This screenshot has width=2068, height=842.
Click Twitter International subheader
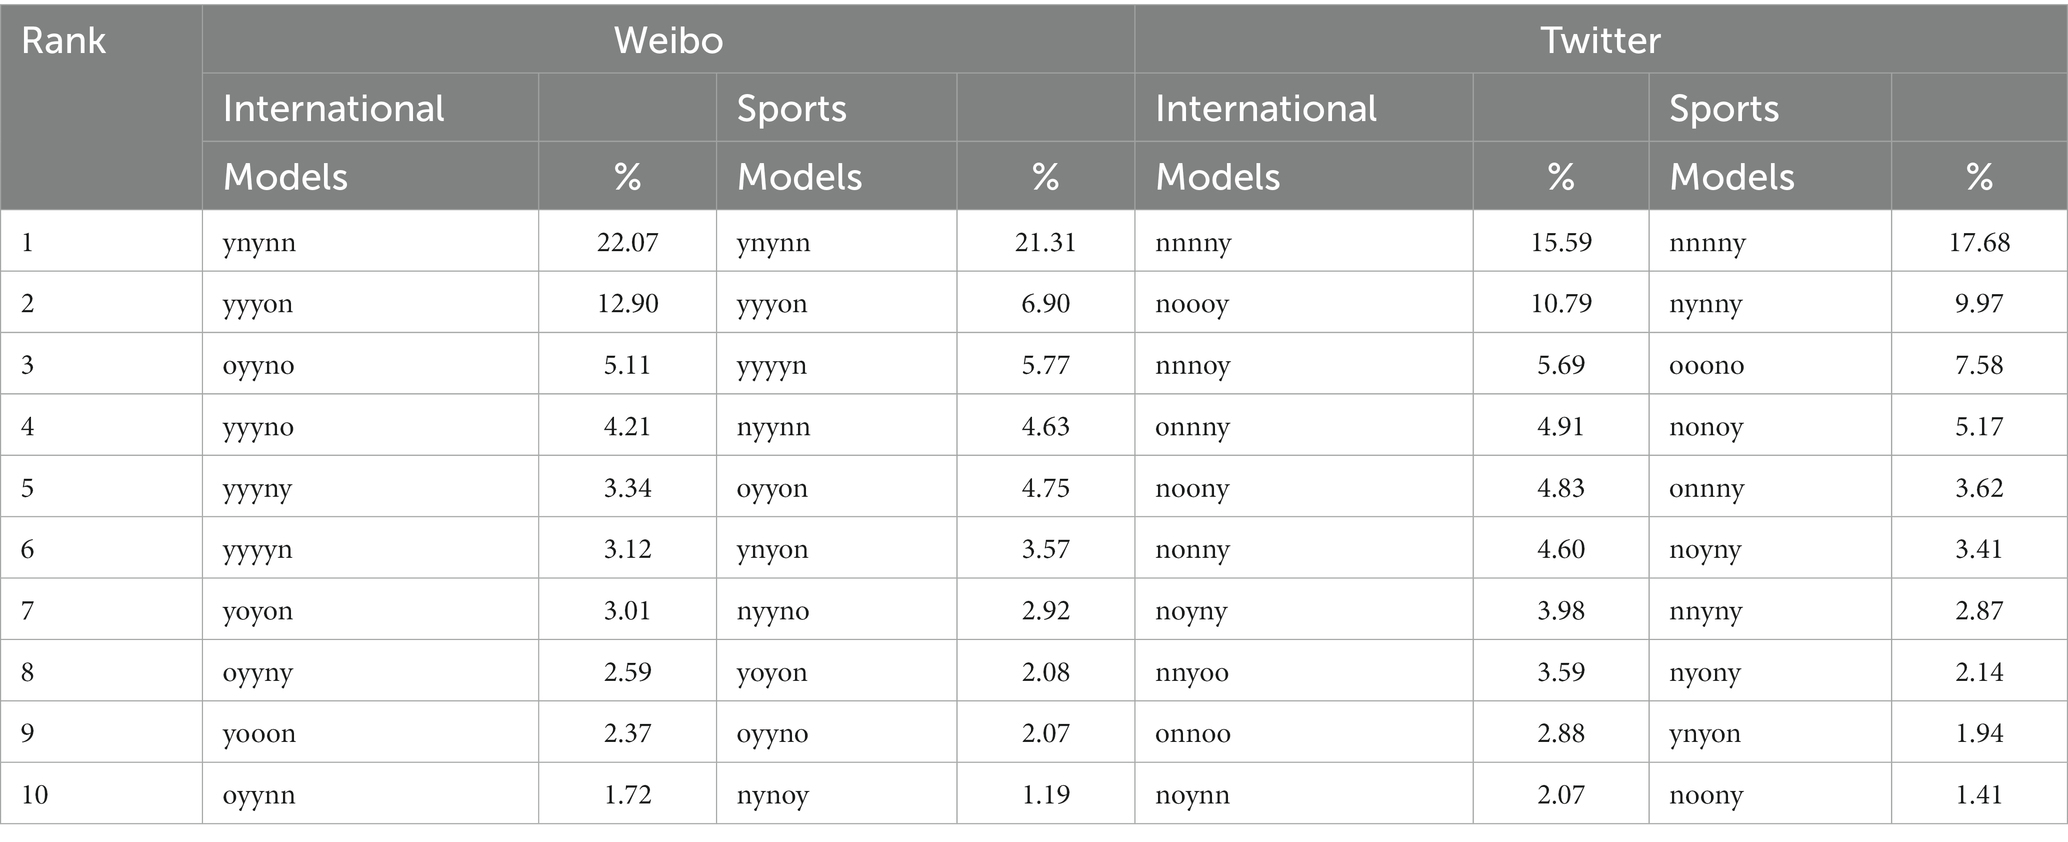[1303, 107]
